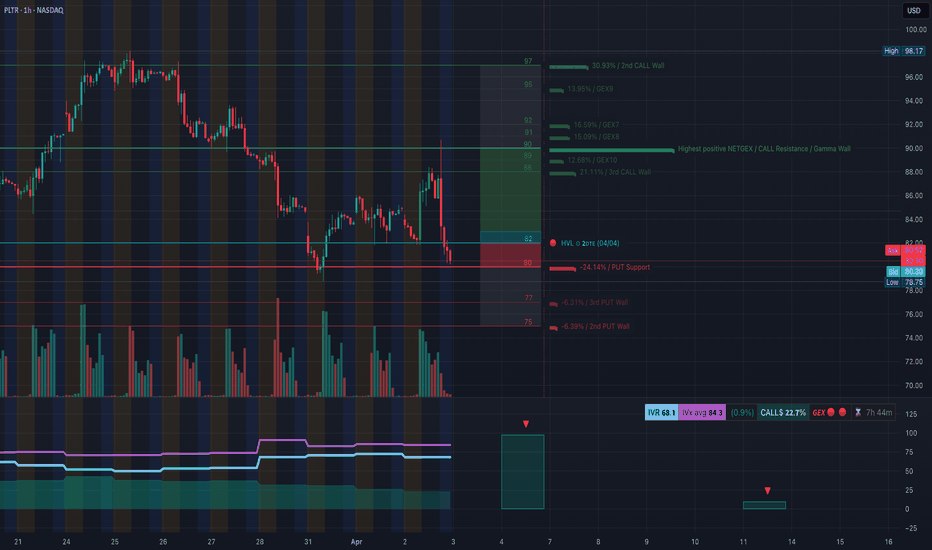The height and width of the screenshot is (550, 932).
Task: Click the second red GEX status dot
Action: point(842,412)
